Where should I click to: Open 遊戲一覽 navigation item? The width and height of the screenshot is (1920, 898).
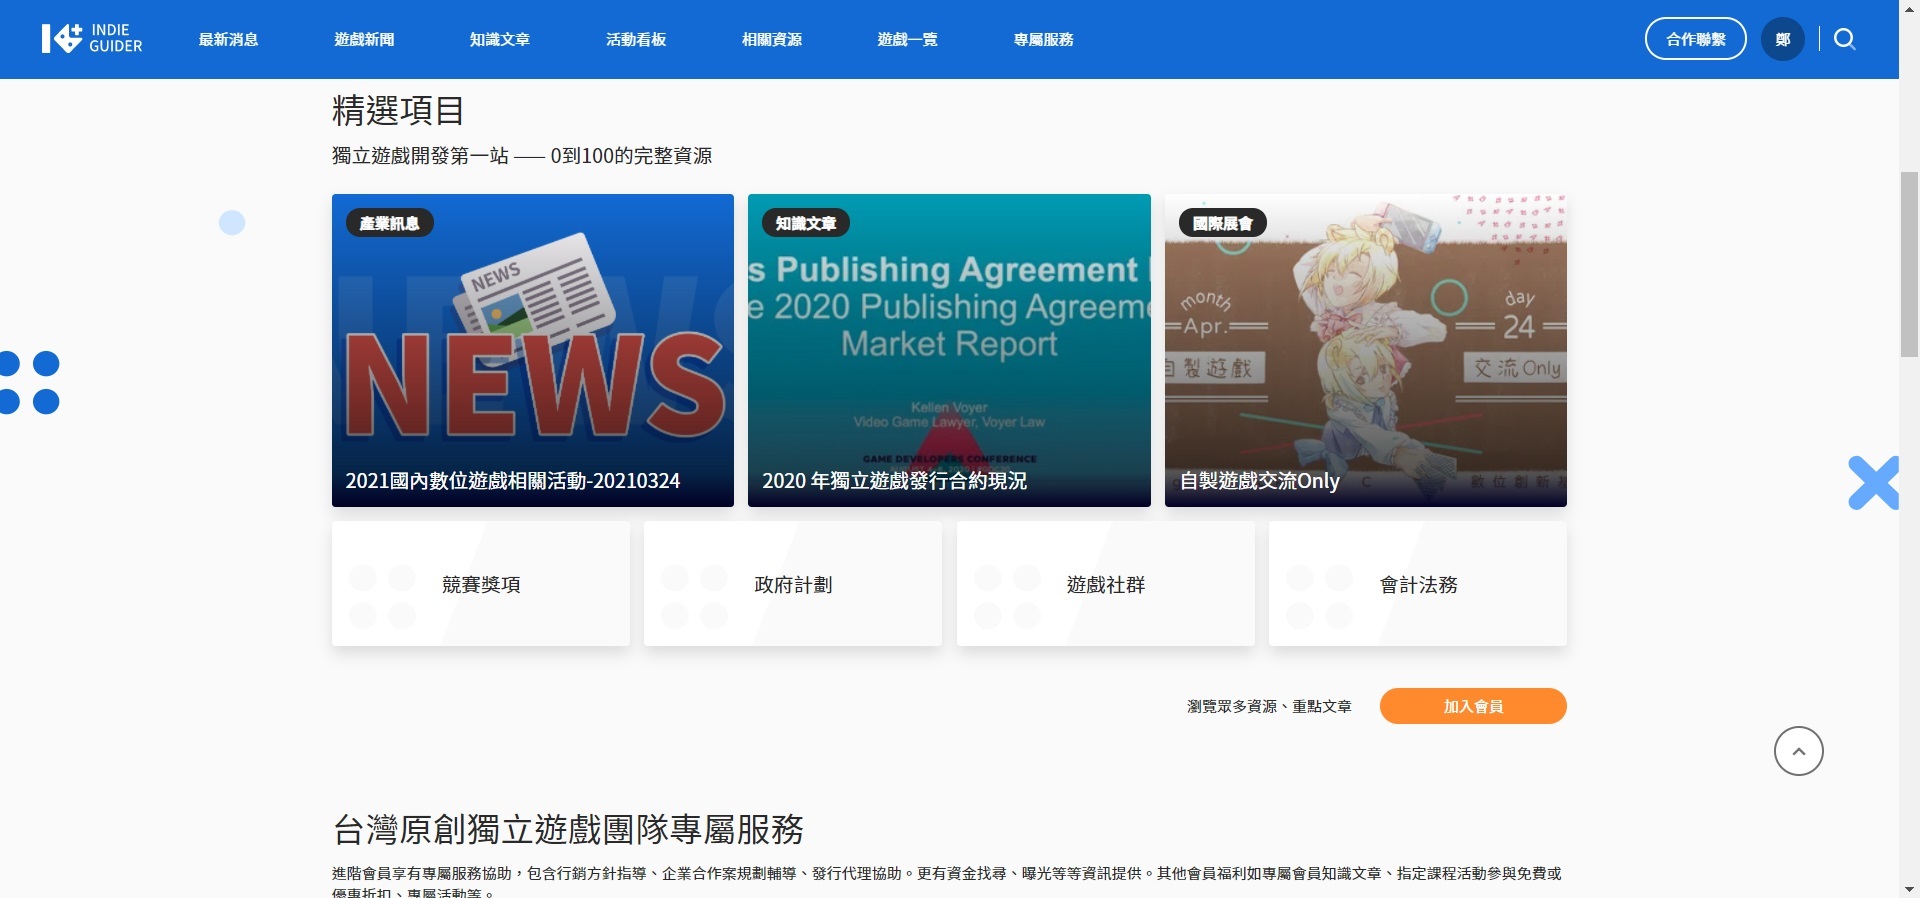[908, 39]
